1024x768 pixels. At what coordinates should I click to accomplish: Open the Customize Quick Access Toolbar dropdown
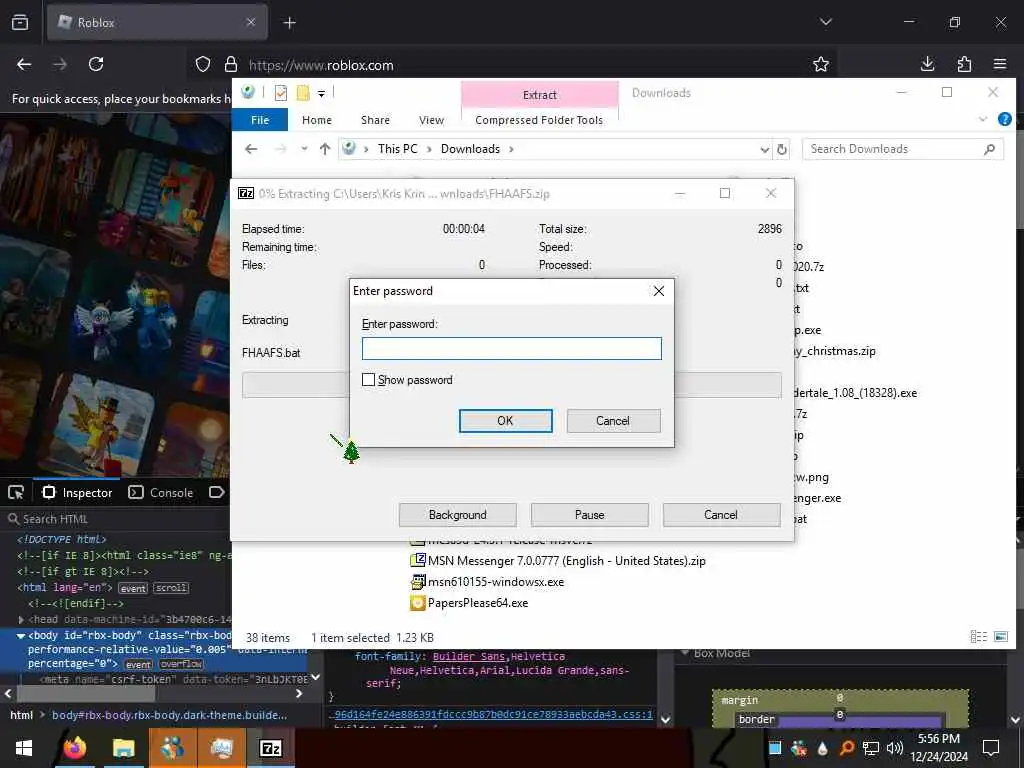click(321, 93)
